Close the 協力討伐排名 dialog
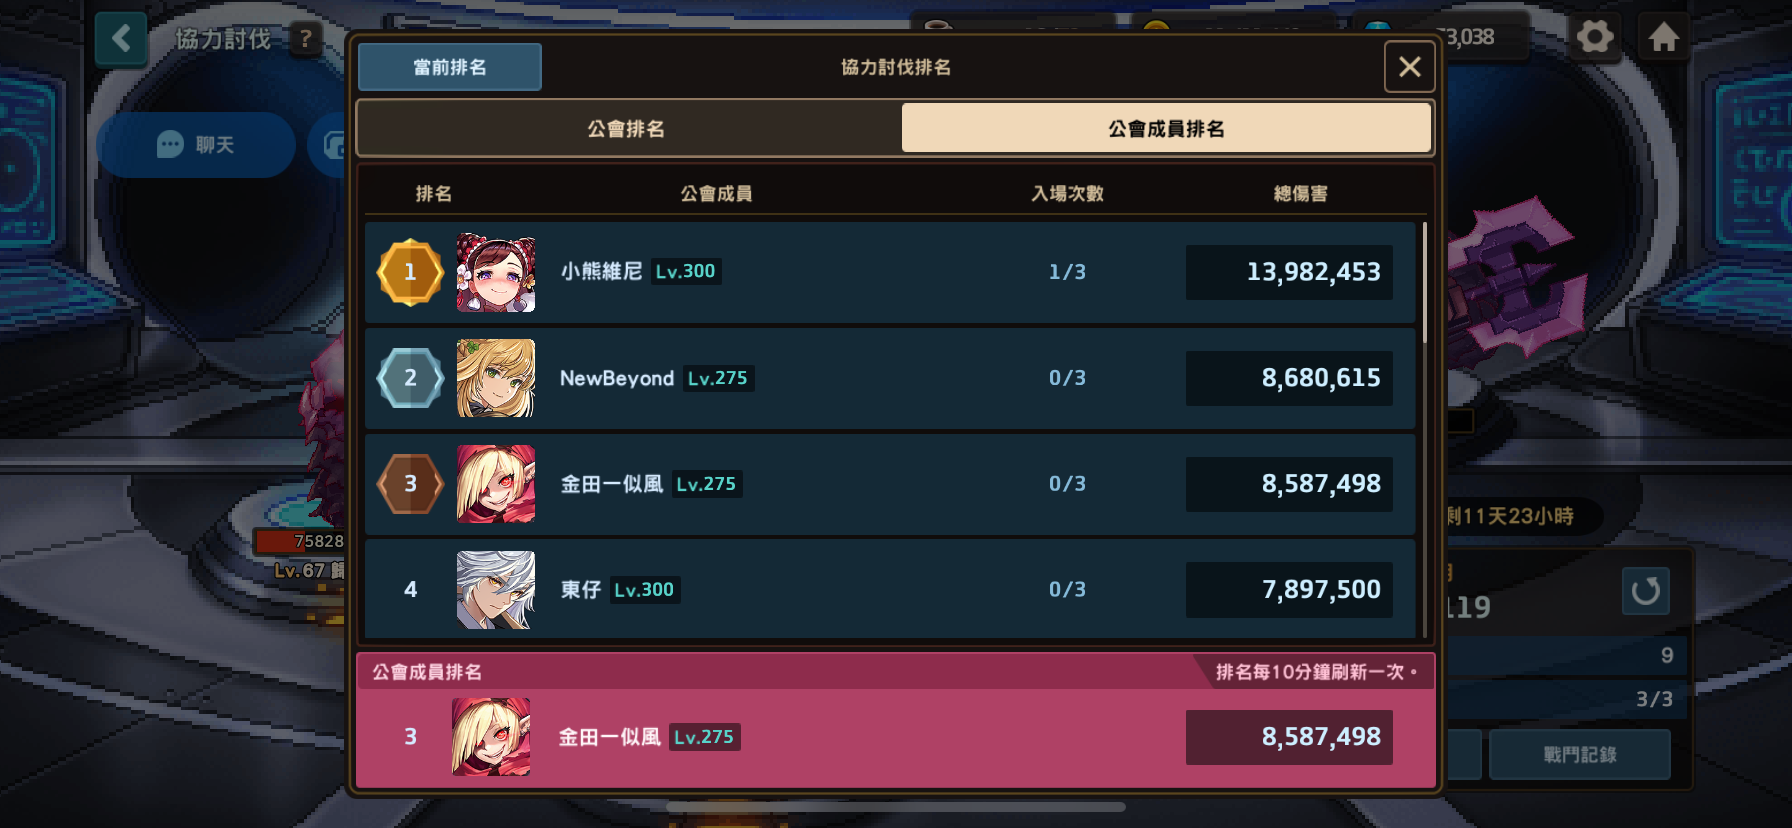The height and width of the screenshot is (828, 1792). [x=1410, y=67]
